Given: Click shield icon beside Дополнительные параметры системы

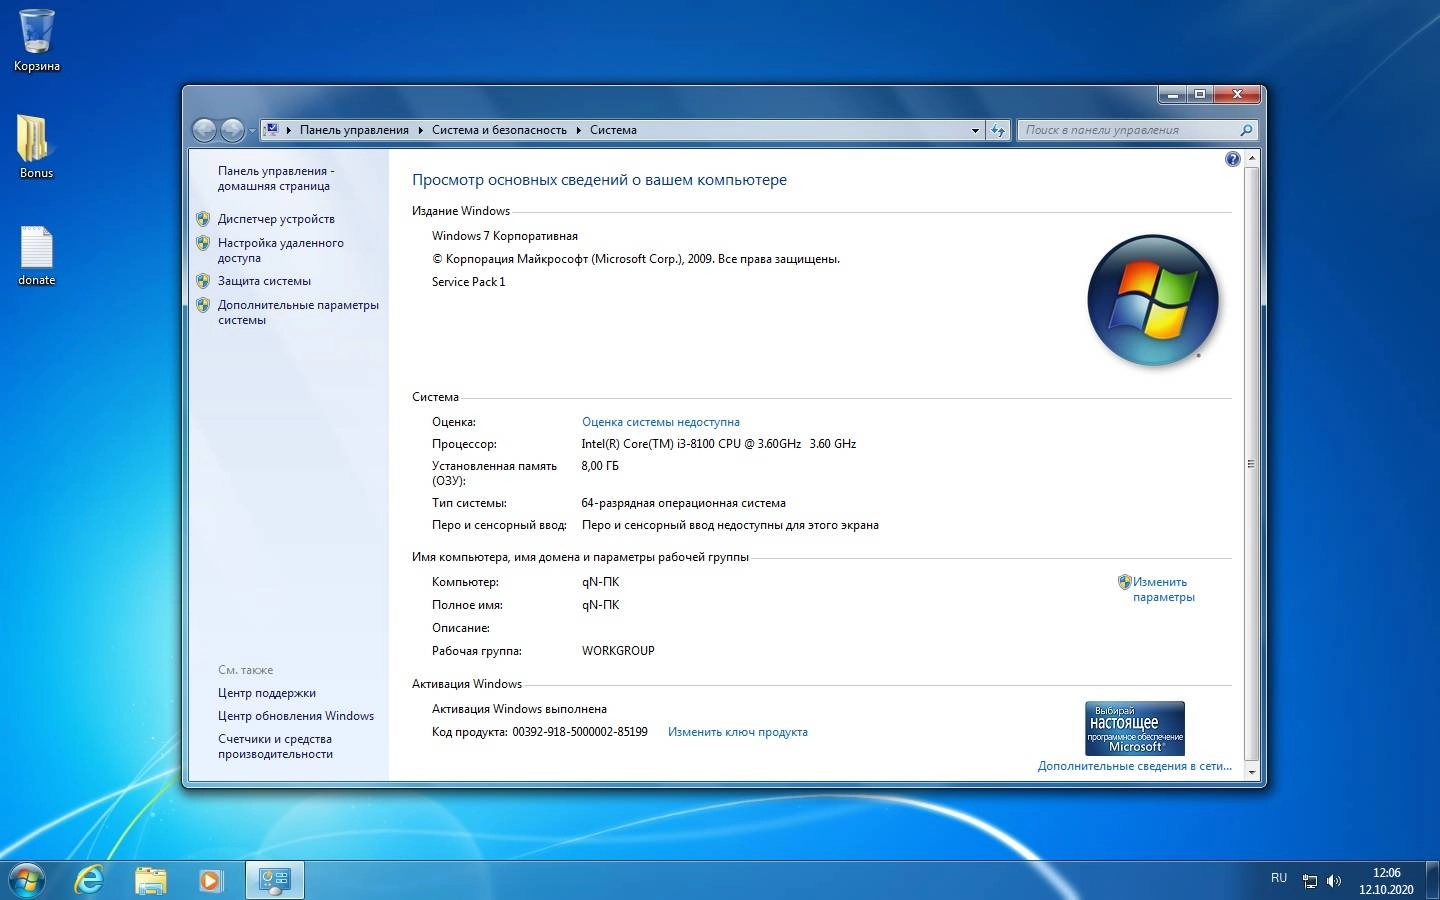Looking at the screenshot, I should (x=203, y=305).
